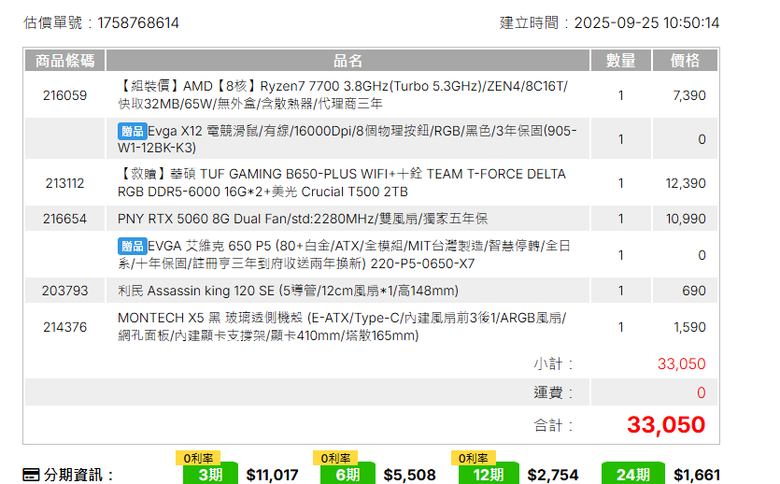Select the green 24期 installment button
This screenshot has height=484, width=780.
(x=633, y=475)
